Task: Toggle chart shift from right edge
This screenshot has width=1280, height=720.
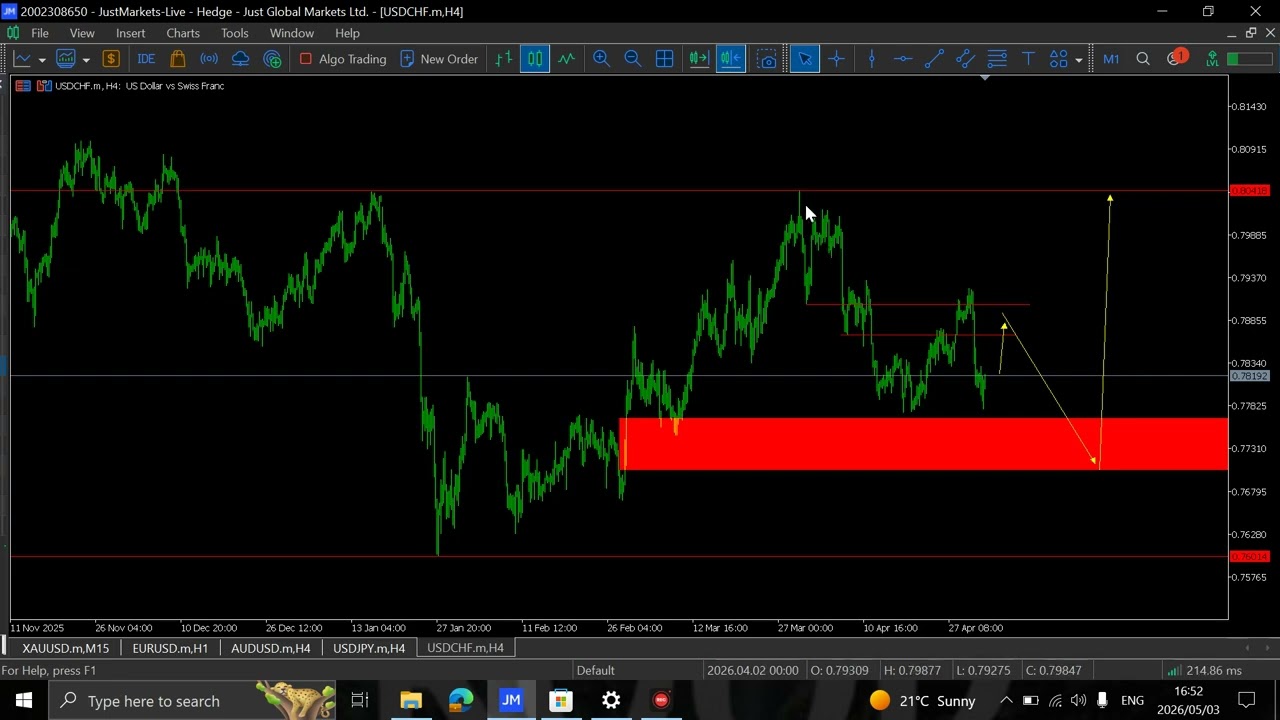Action: pos(731,59)
